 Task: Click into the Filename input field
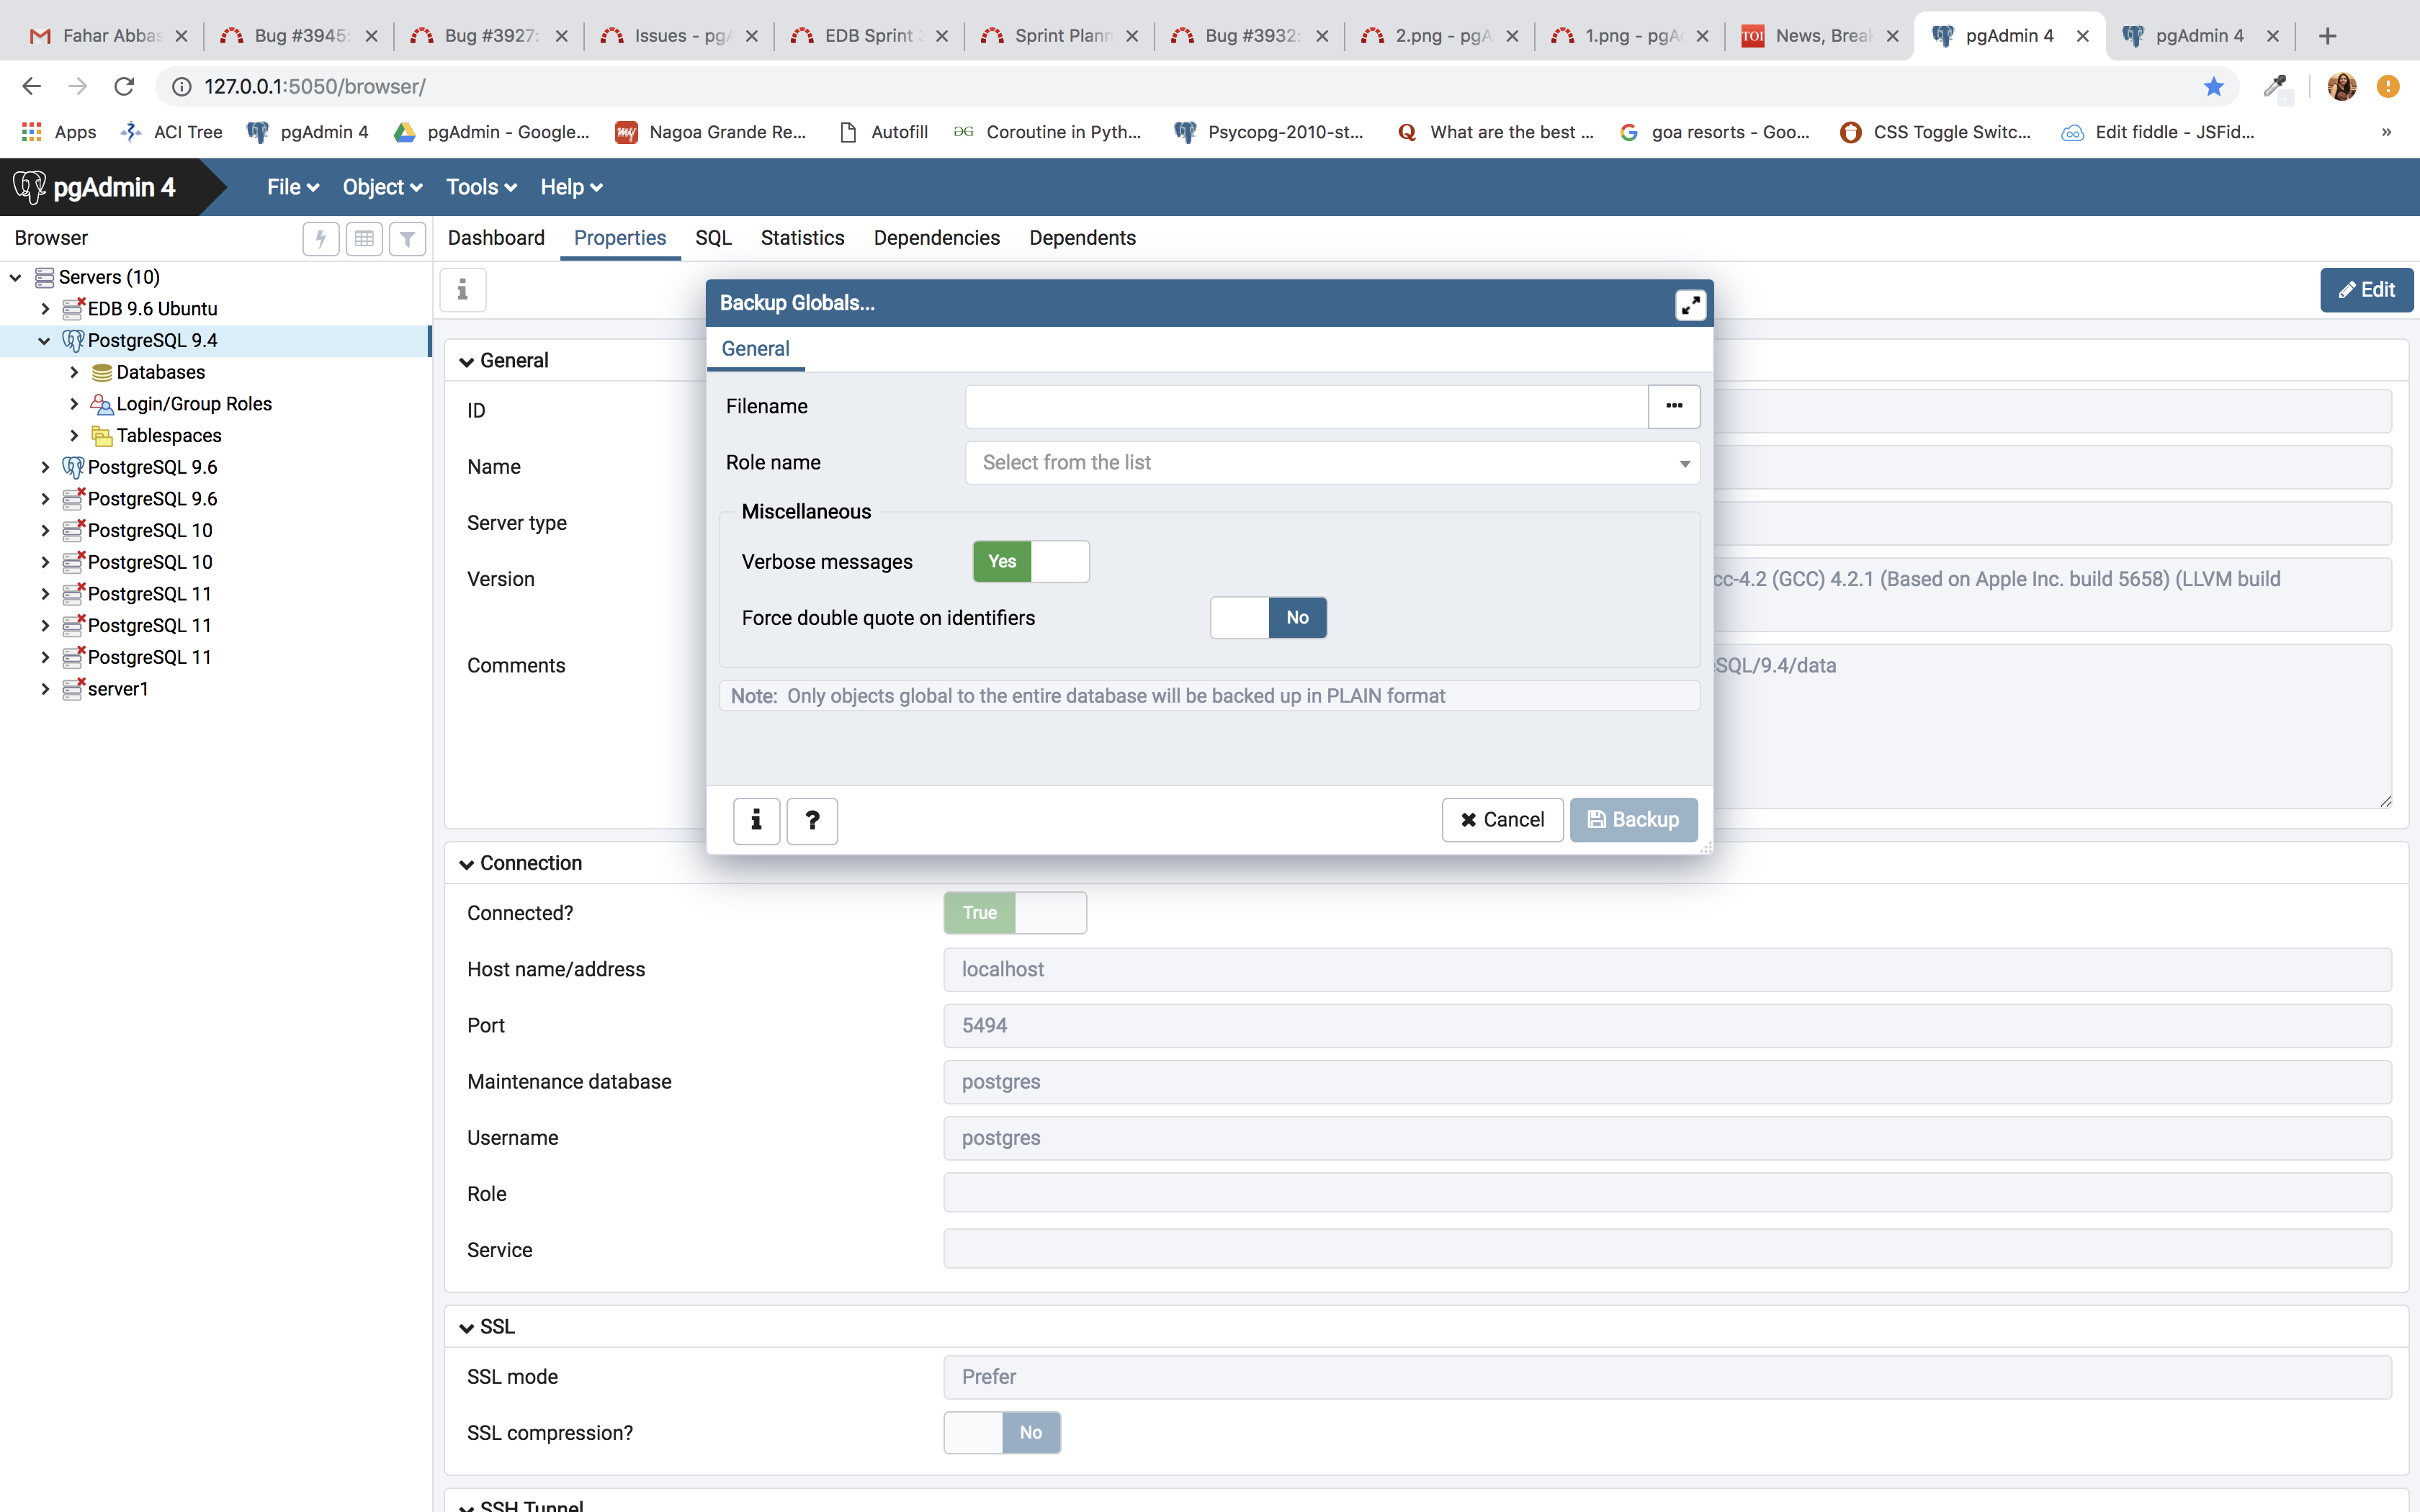[1306, 406]
